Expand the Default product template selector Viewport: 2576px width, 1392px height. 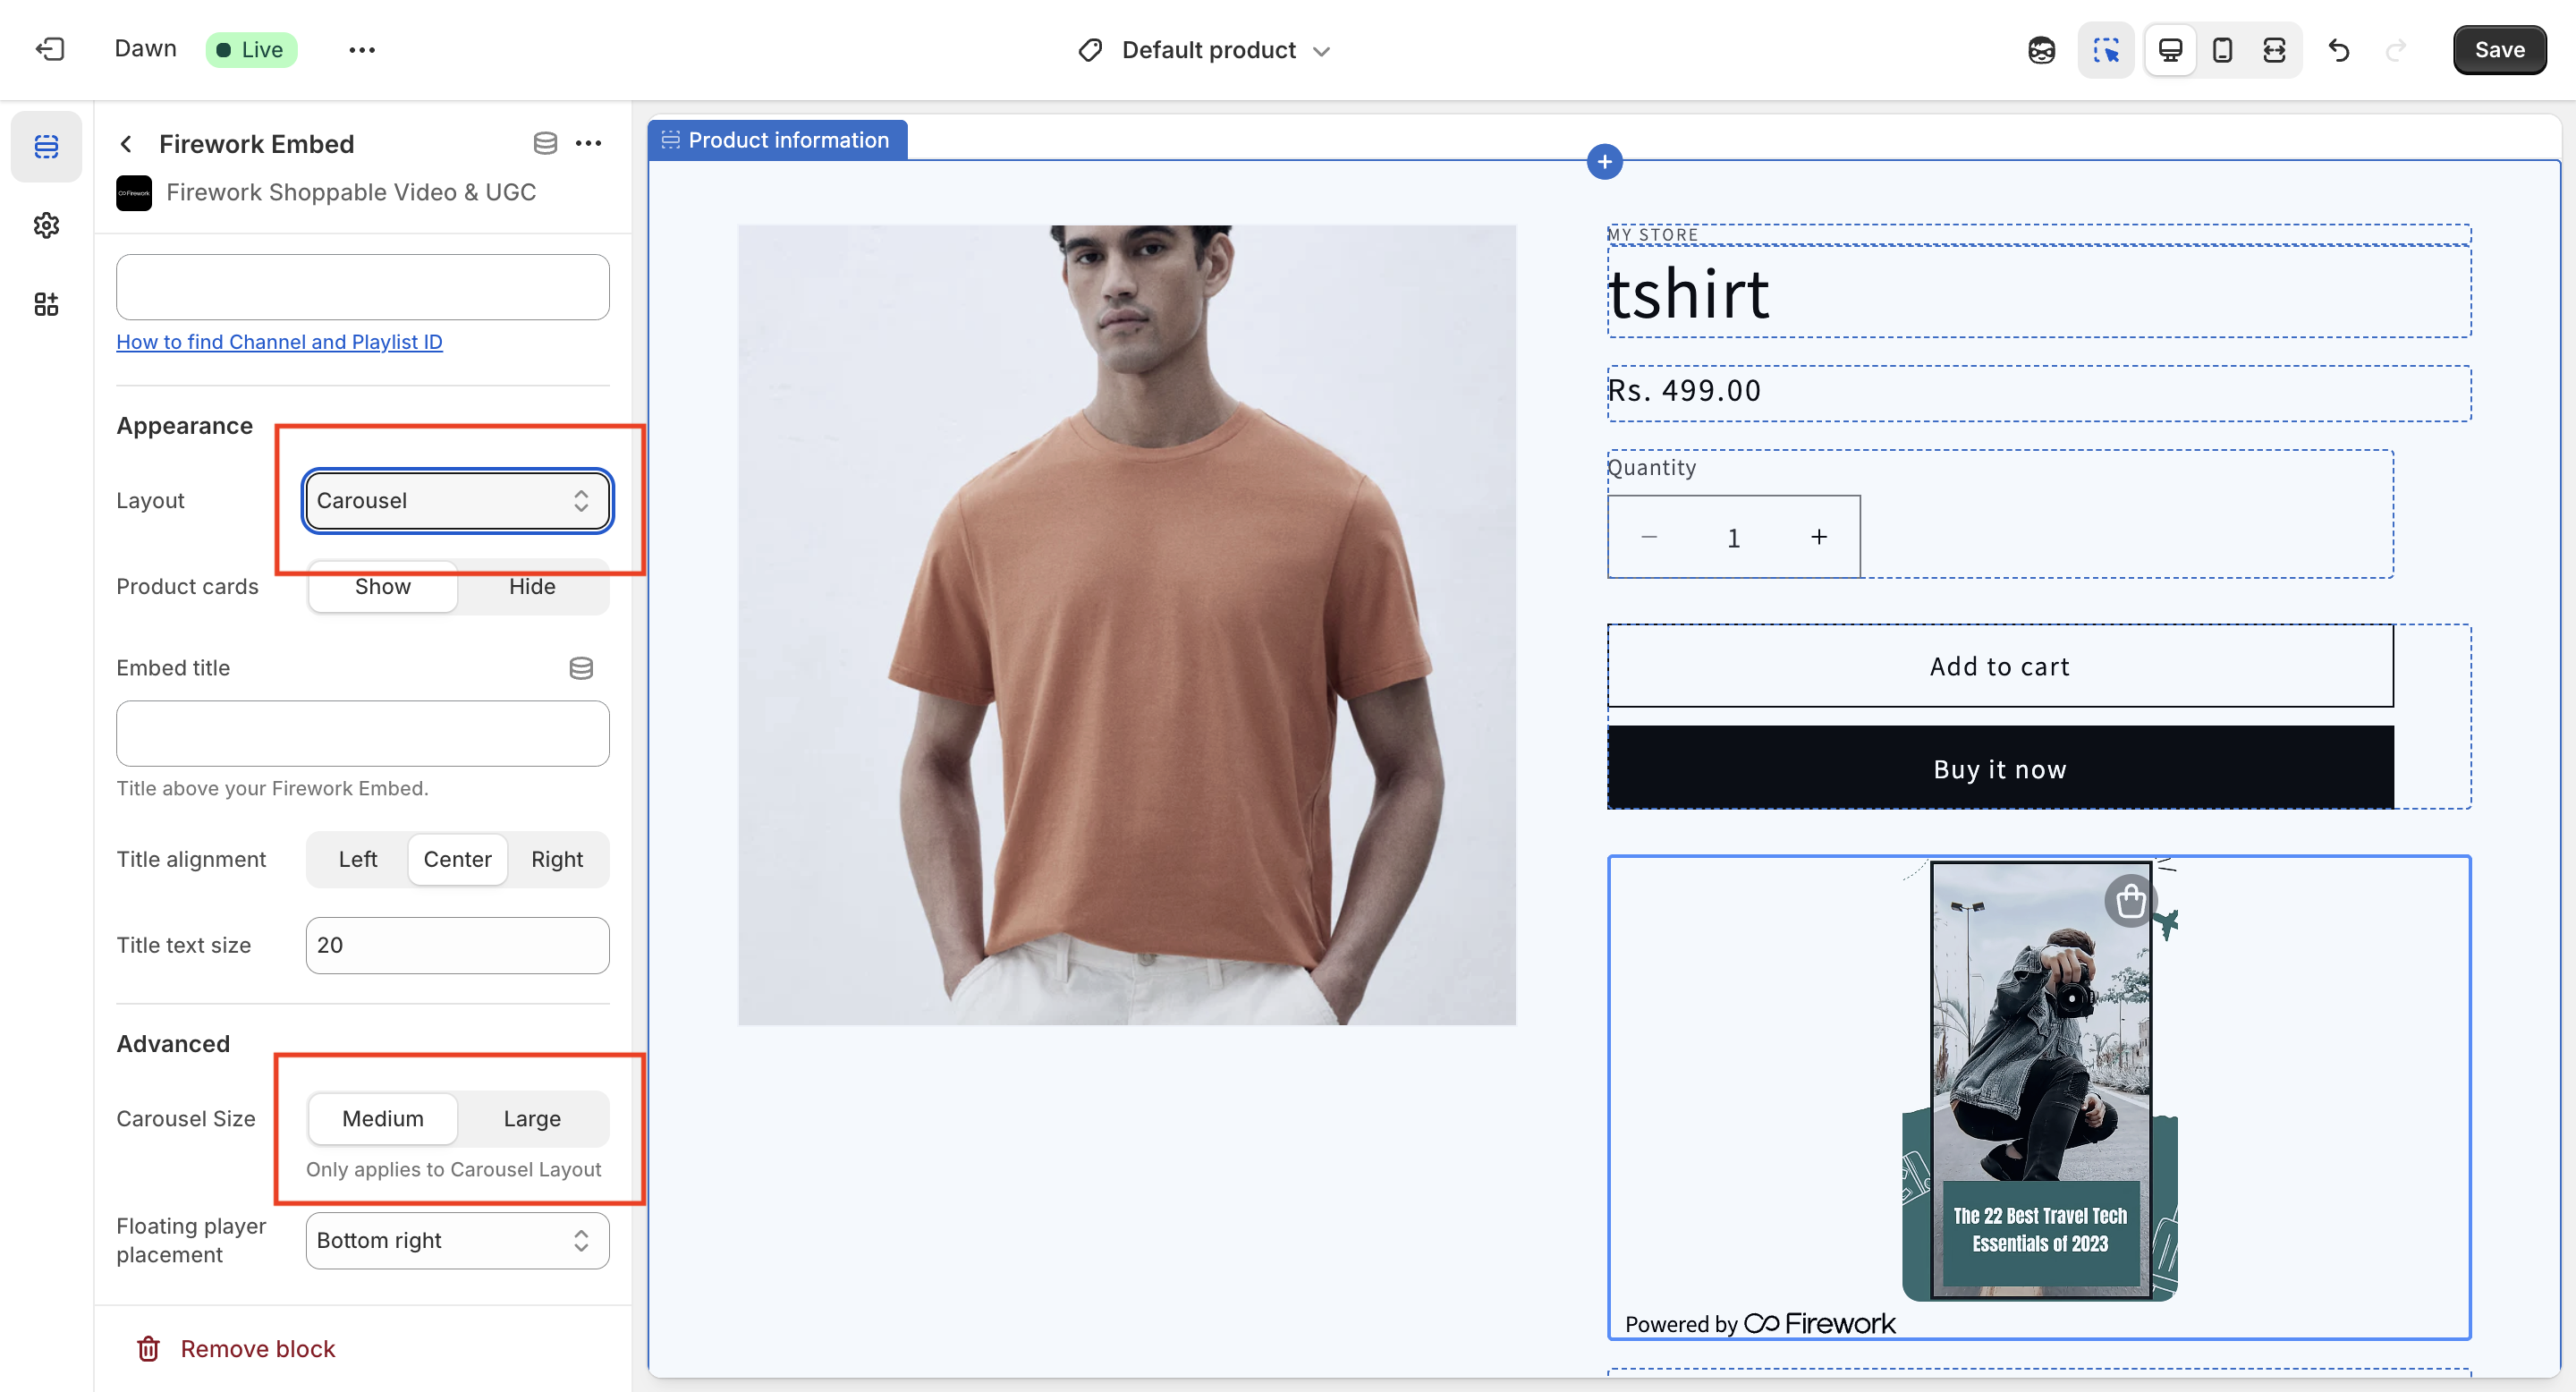point(1205,50)
